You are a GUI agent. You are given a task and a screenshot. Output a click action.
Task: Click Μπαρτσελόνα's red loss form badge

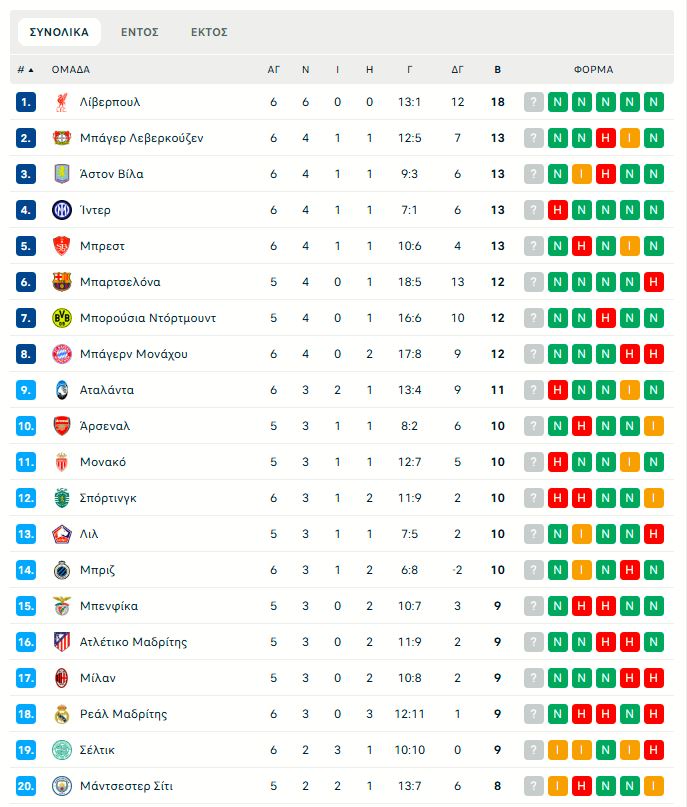pyautogui.click(x=654, y=282)
